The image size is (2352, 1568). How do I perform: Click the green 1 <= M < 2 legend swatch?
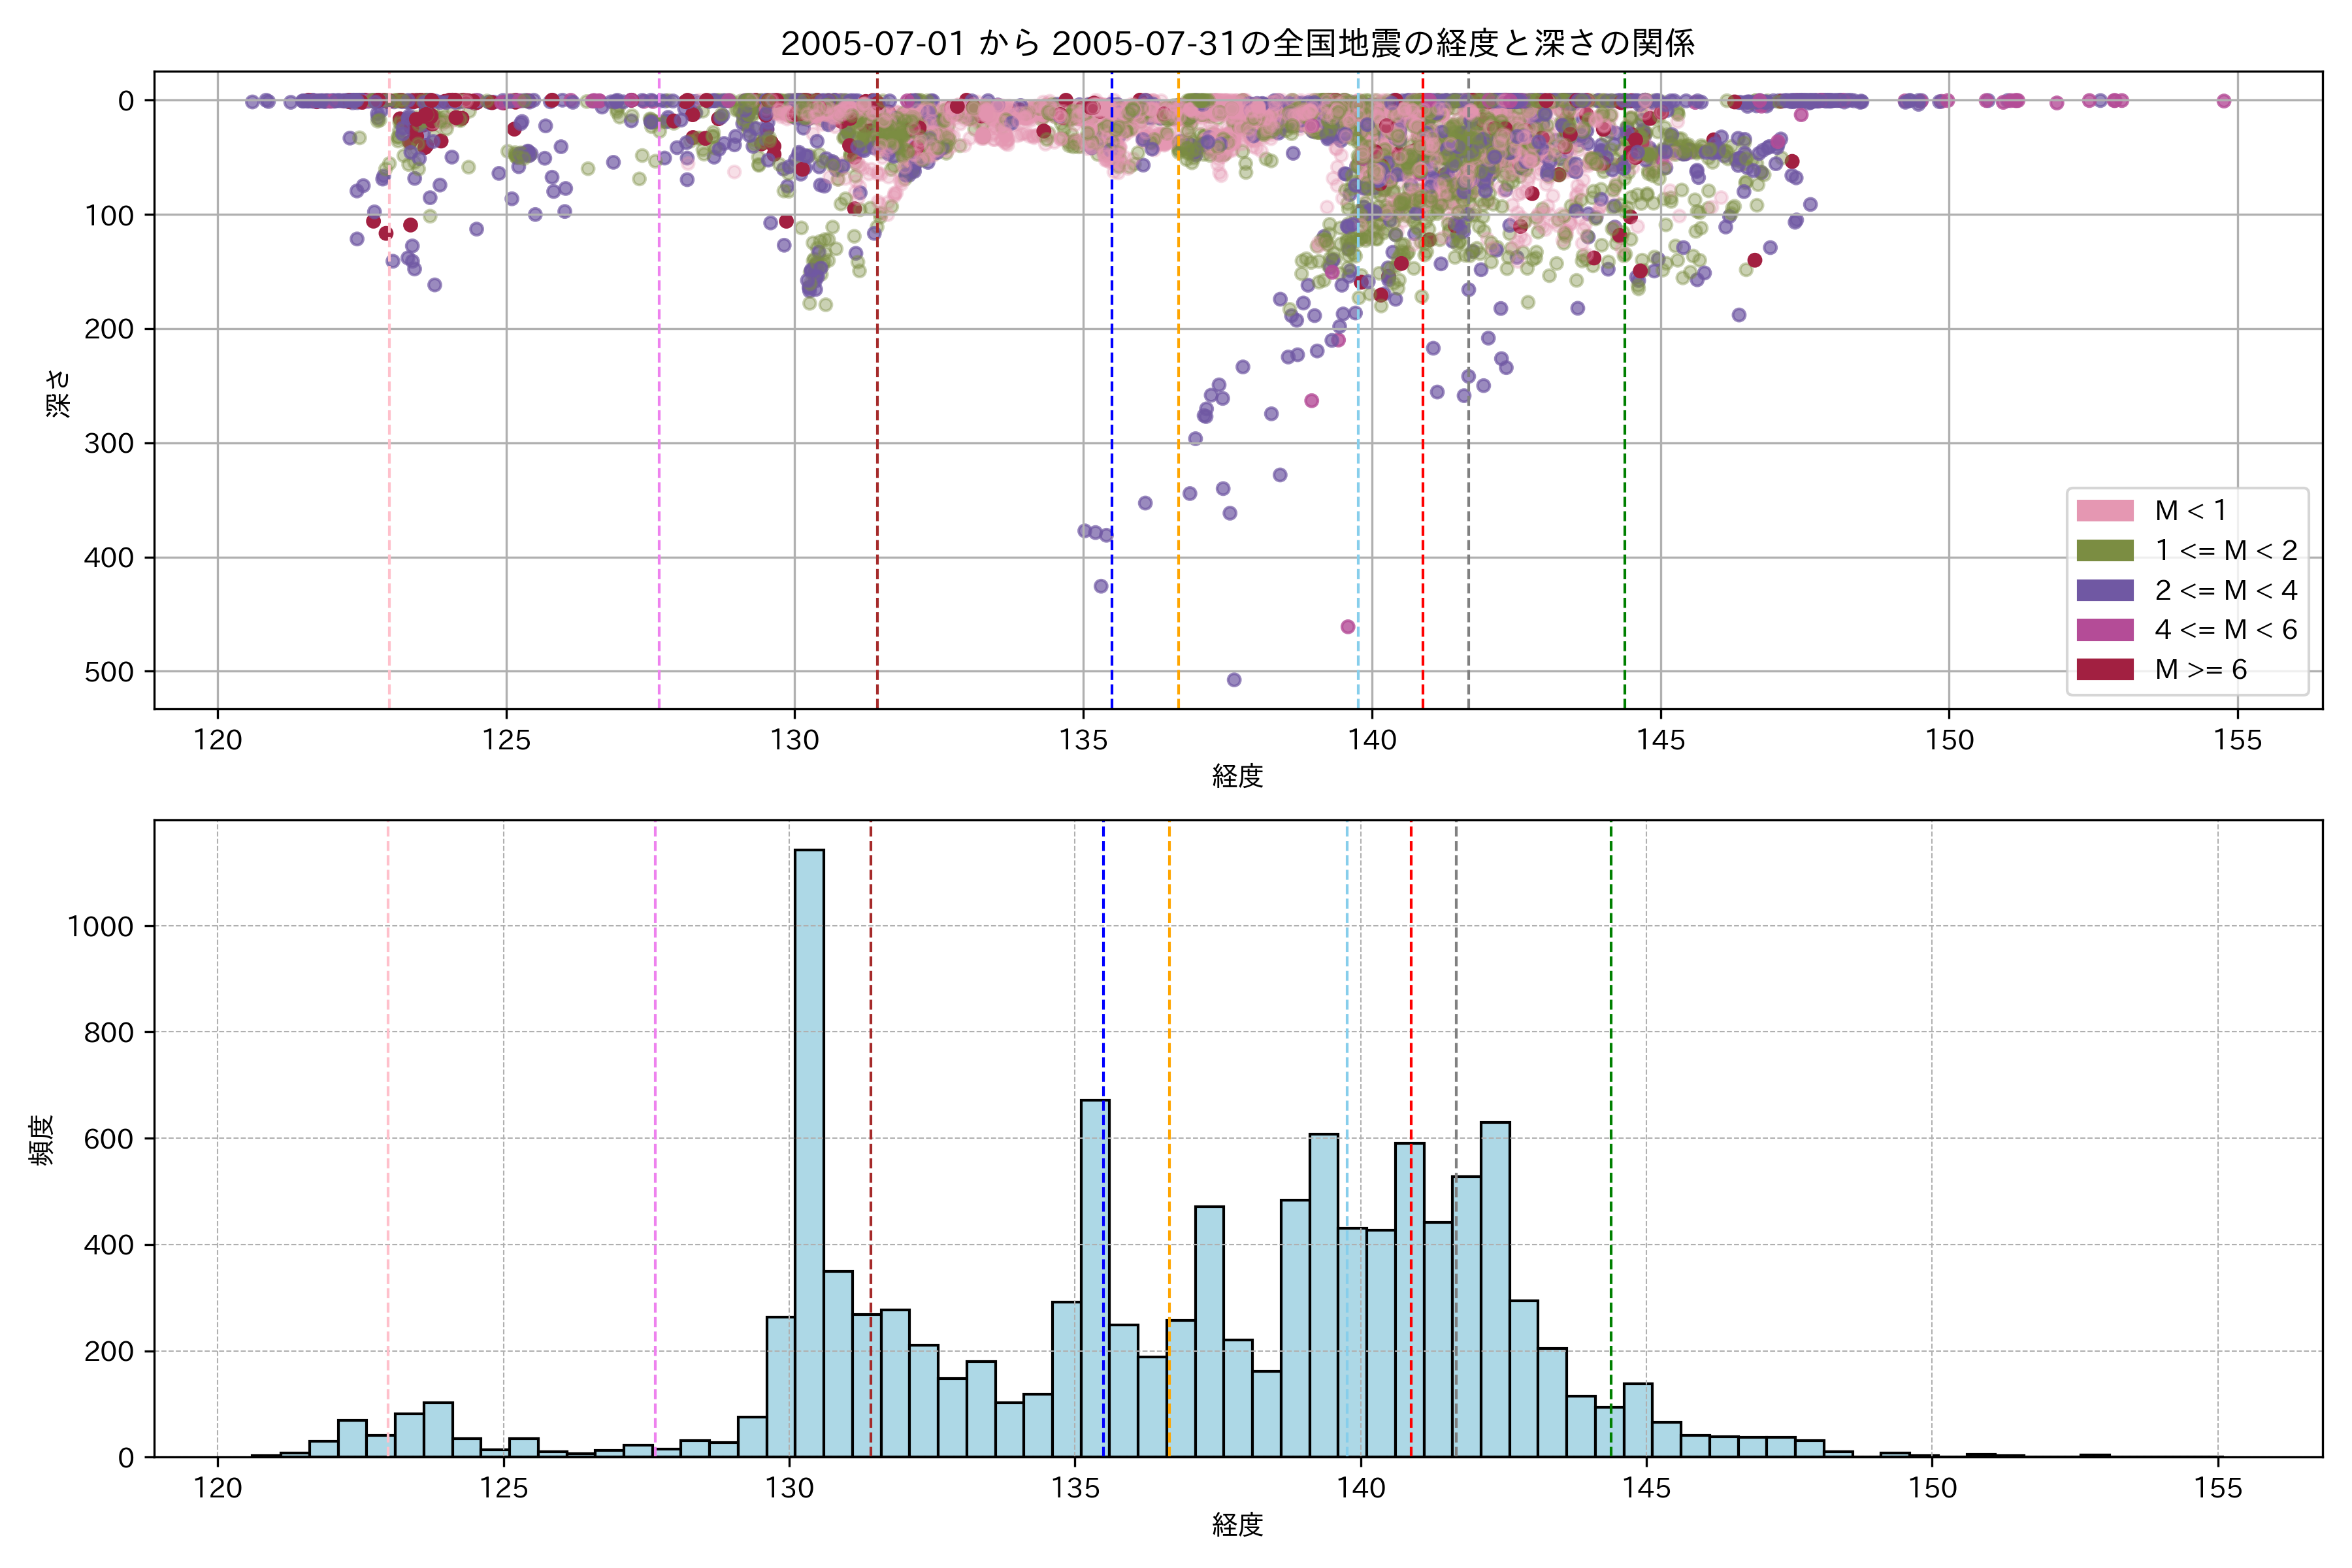[x=2105, y=551]
